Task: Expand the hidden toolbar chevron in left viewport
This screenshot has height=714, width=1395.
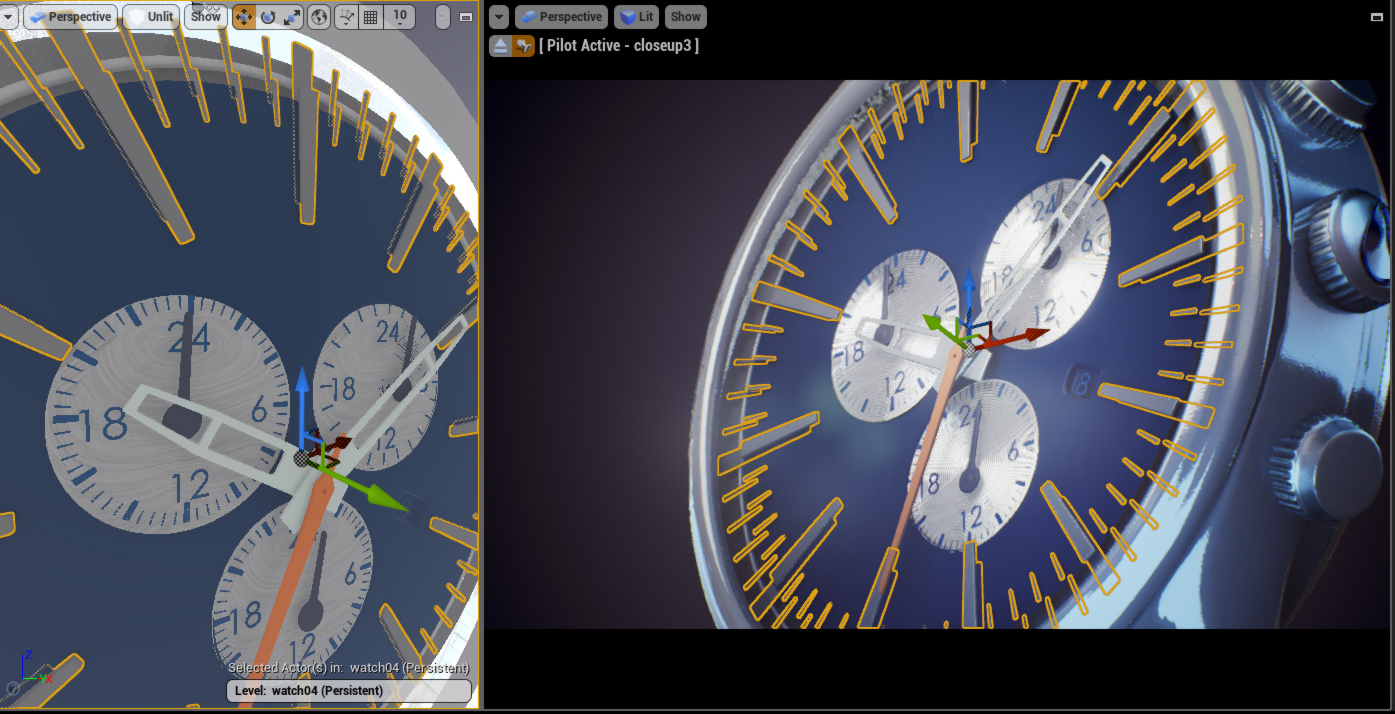Action: pyautogui.click(x=443, y=17)
